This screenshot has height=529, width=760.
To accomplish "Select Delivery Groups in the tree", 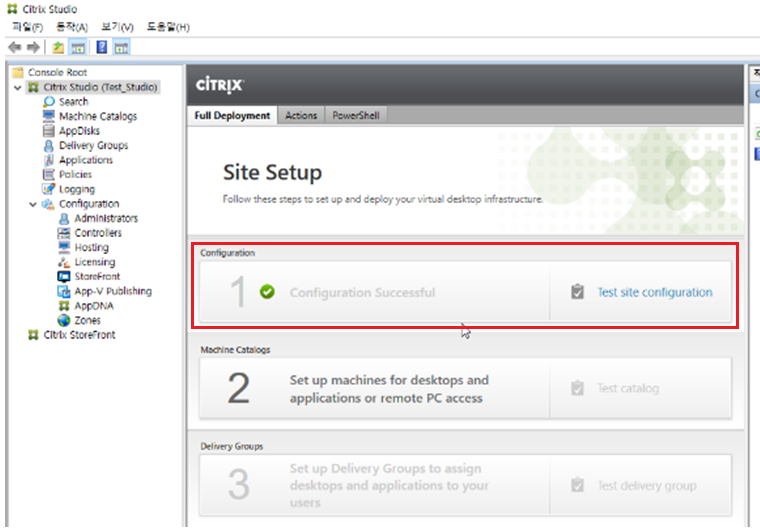I will pos(94,145).
